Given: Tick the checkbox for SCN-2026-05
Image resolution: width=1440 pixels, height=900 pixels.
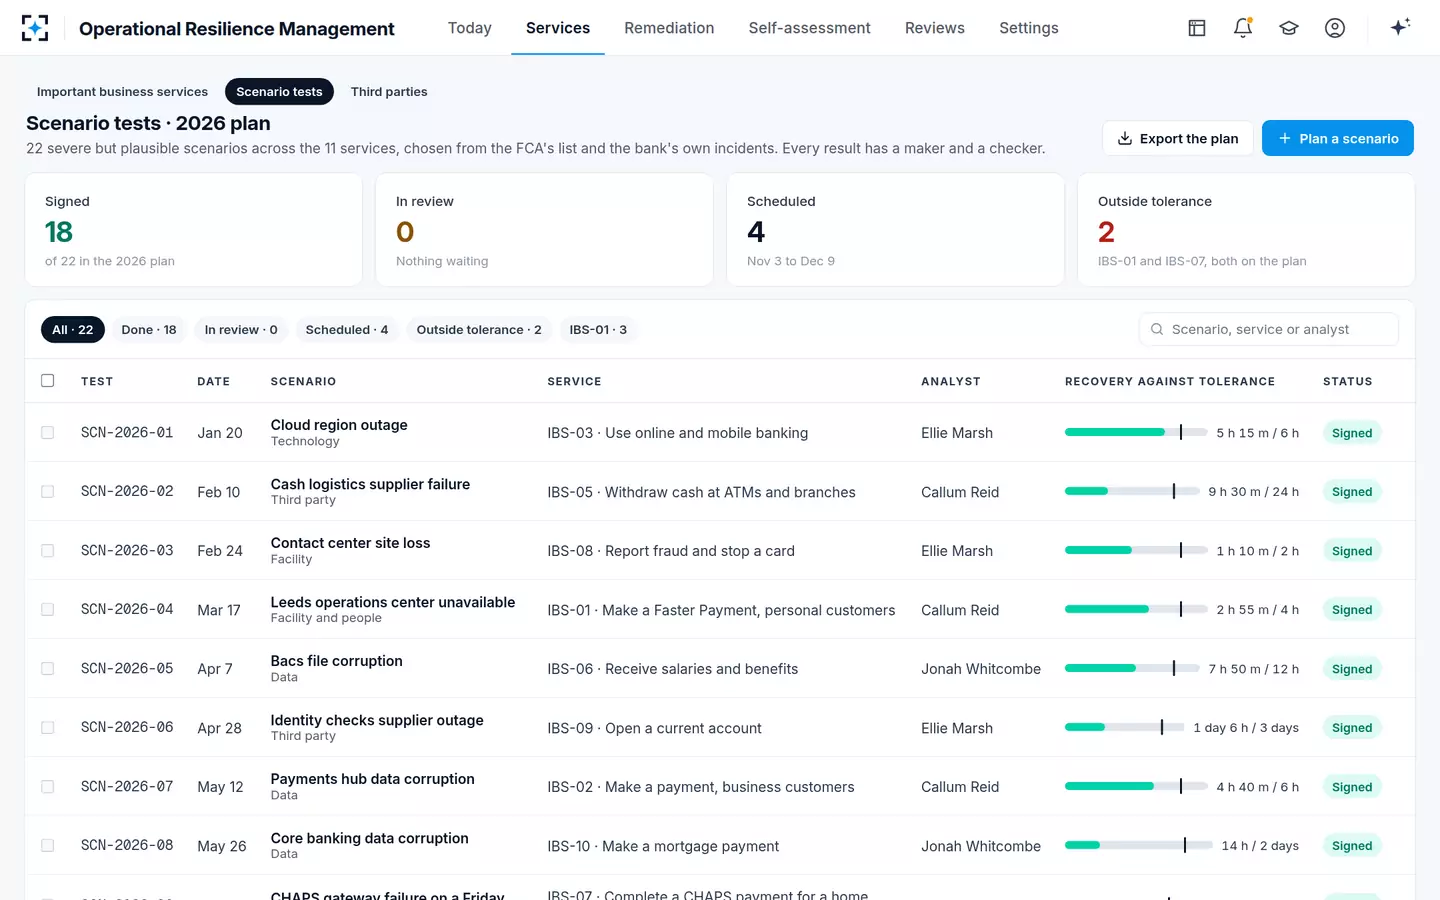Looking at the screenshot, I should pyautogui.click(x=48, y=669).
